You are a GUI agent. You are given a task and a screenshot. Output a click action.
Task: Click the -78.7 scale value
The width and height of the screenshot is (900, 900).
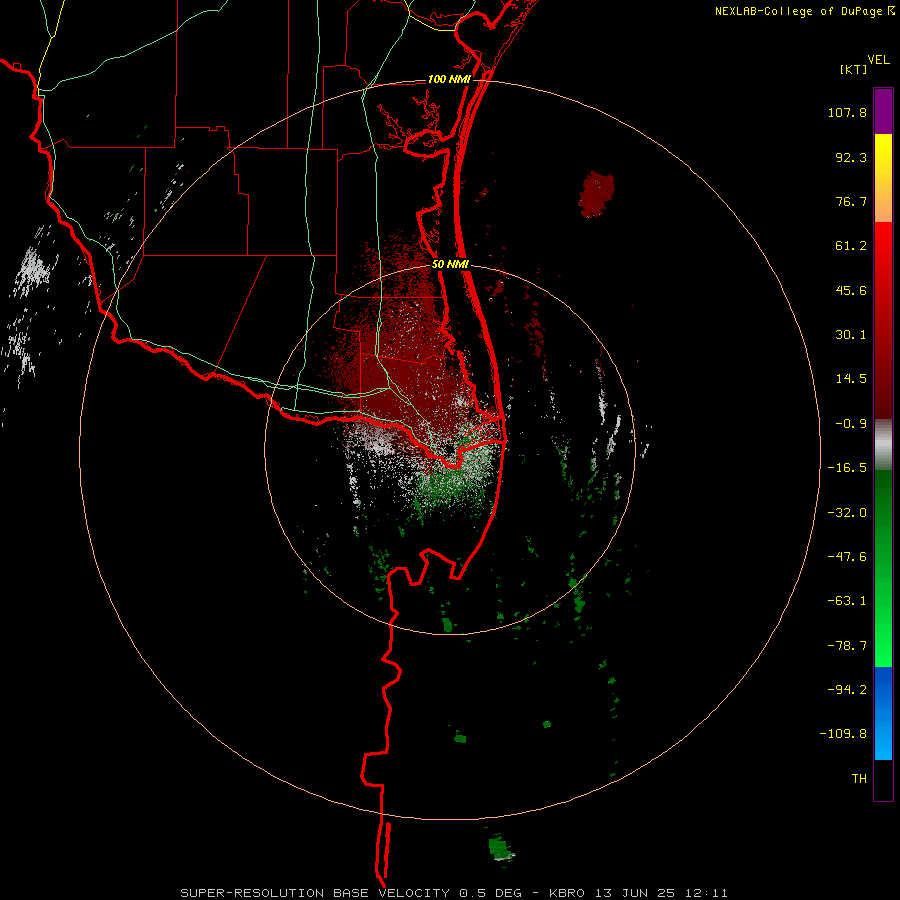tap(847, 646)
